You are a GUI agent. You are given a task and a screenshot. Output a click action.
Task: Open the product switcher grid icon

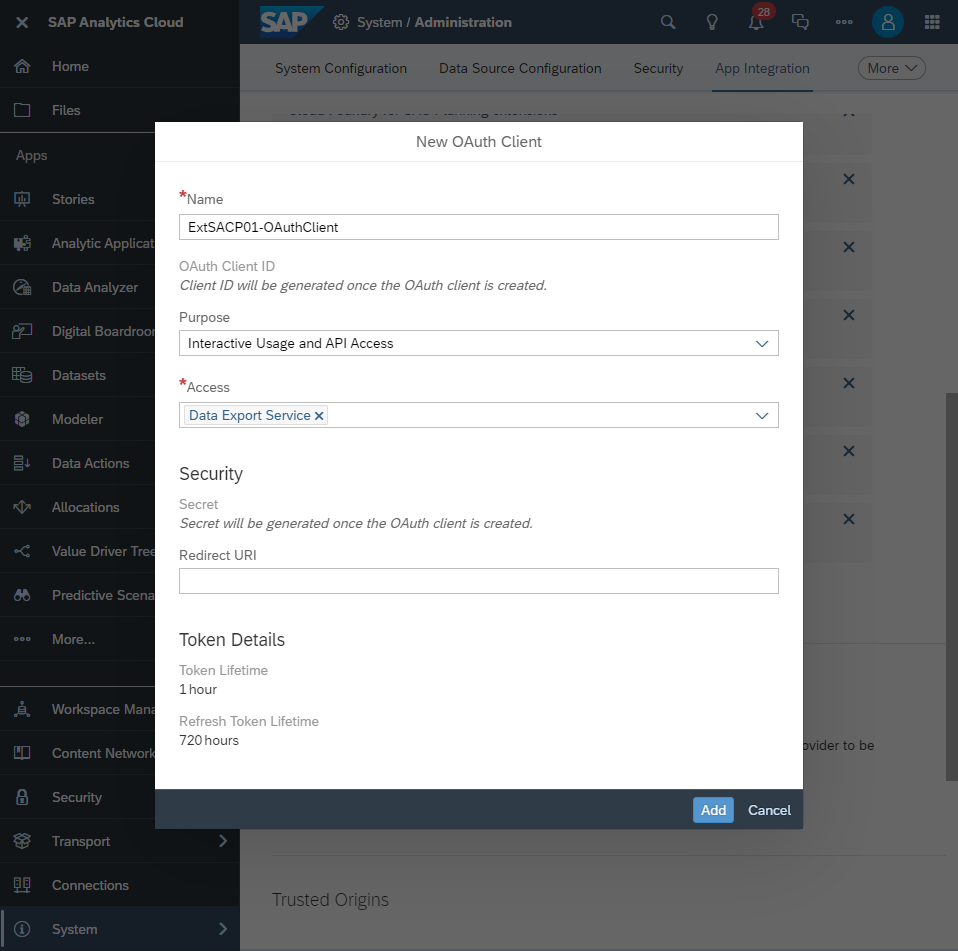pos(932,23)
